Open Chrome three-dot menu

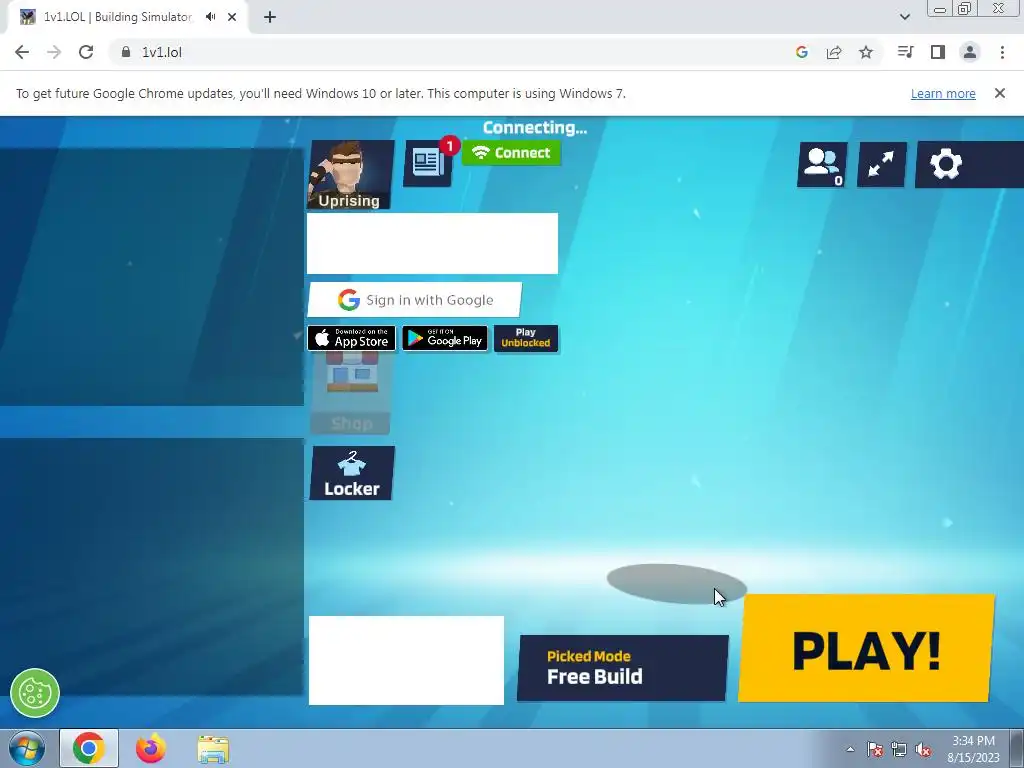point(1002,52)
